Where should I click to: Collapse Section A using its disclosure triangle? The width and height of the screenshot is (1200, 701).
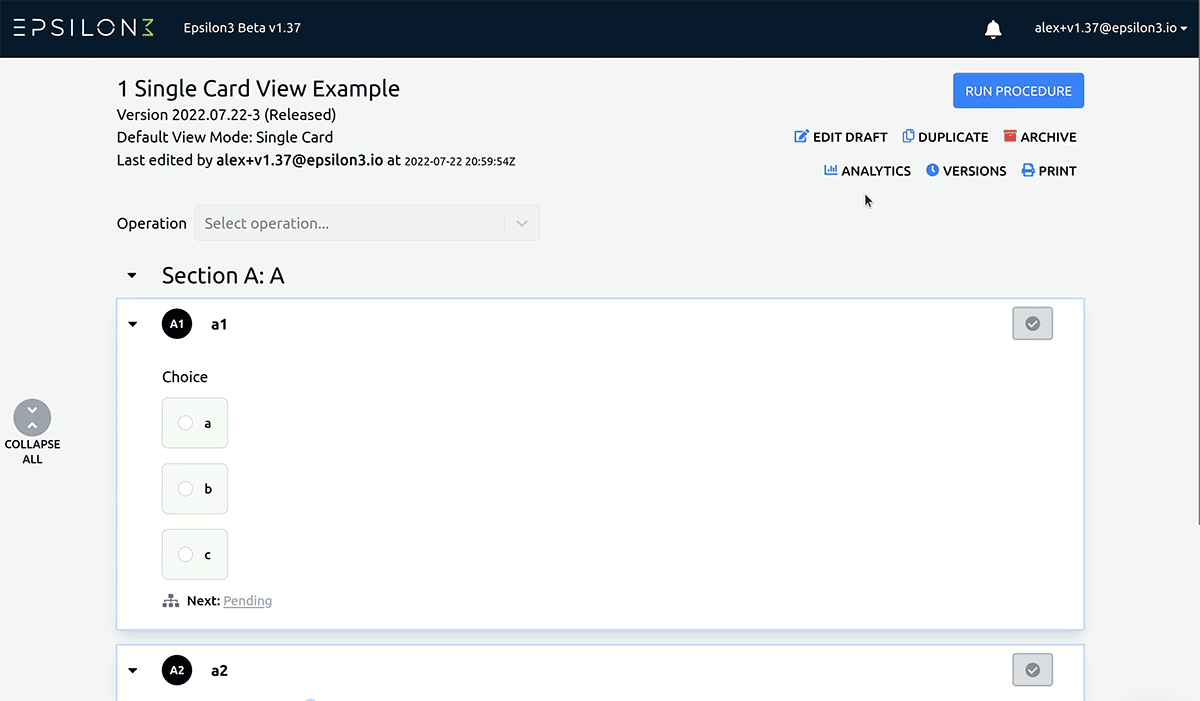(x=131, y=275)
